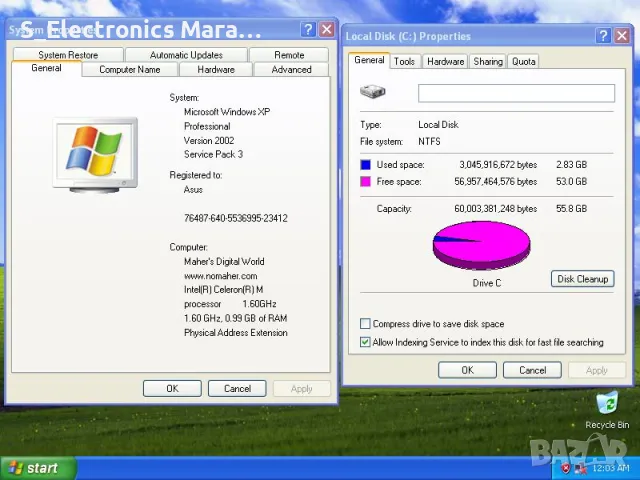Go to the Quota tab
This screenshot has width=640, height=480.
point(523,62)
